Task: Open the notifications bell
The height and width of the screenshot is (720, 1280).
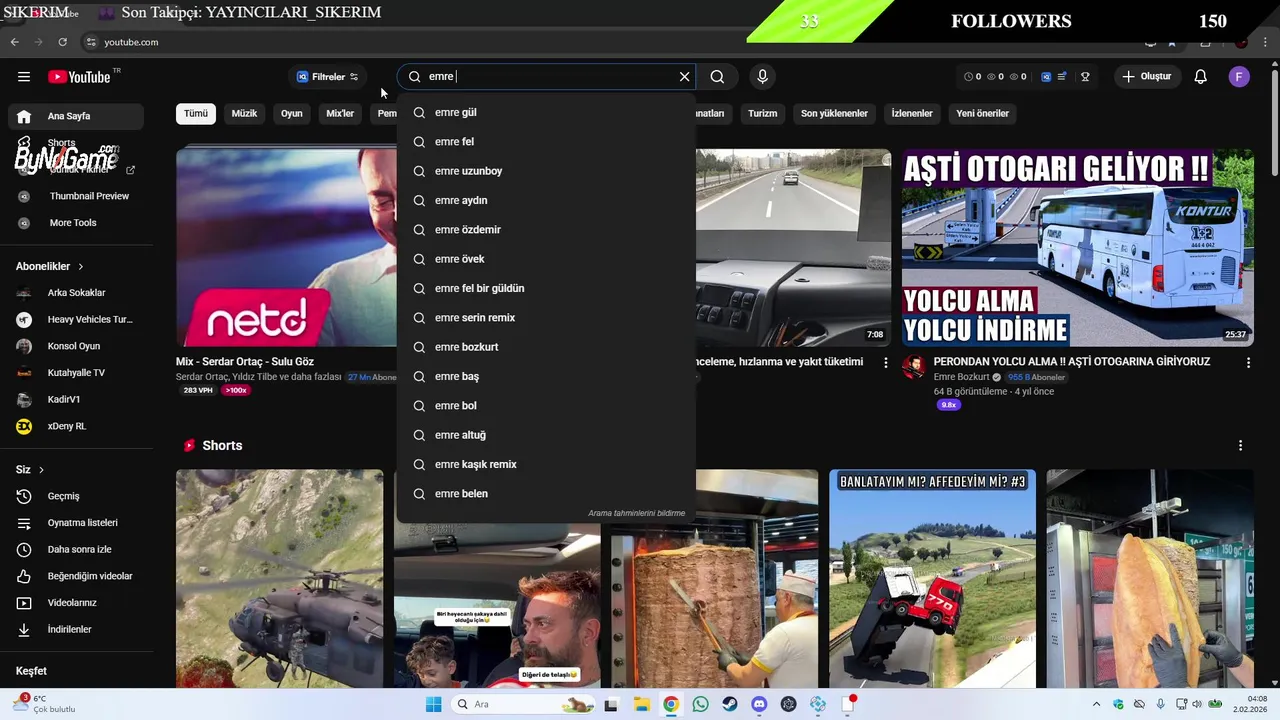Action: [1201, 77]
